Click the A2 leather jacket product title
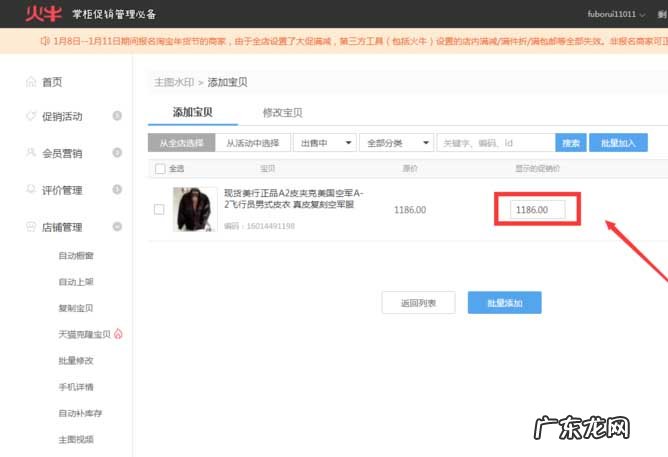The image size is (668, 457). [x=294, y=198]
